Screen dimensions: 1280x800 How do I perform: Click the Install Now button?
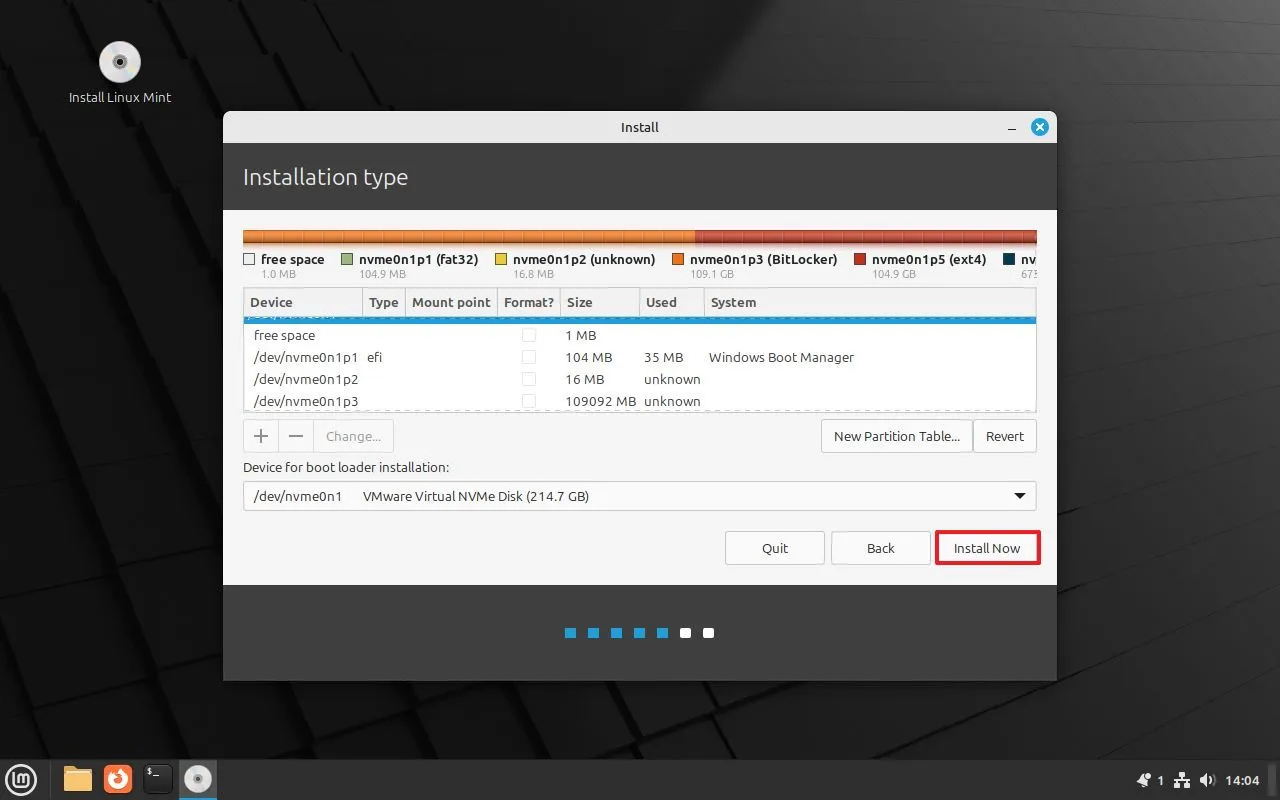(987, 548)
